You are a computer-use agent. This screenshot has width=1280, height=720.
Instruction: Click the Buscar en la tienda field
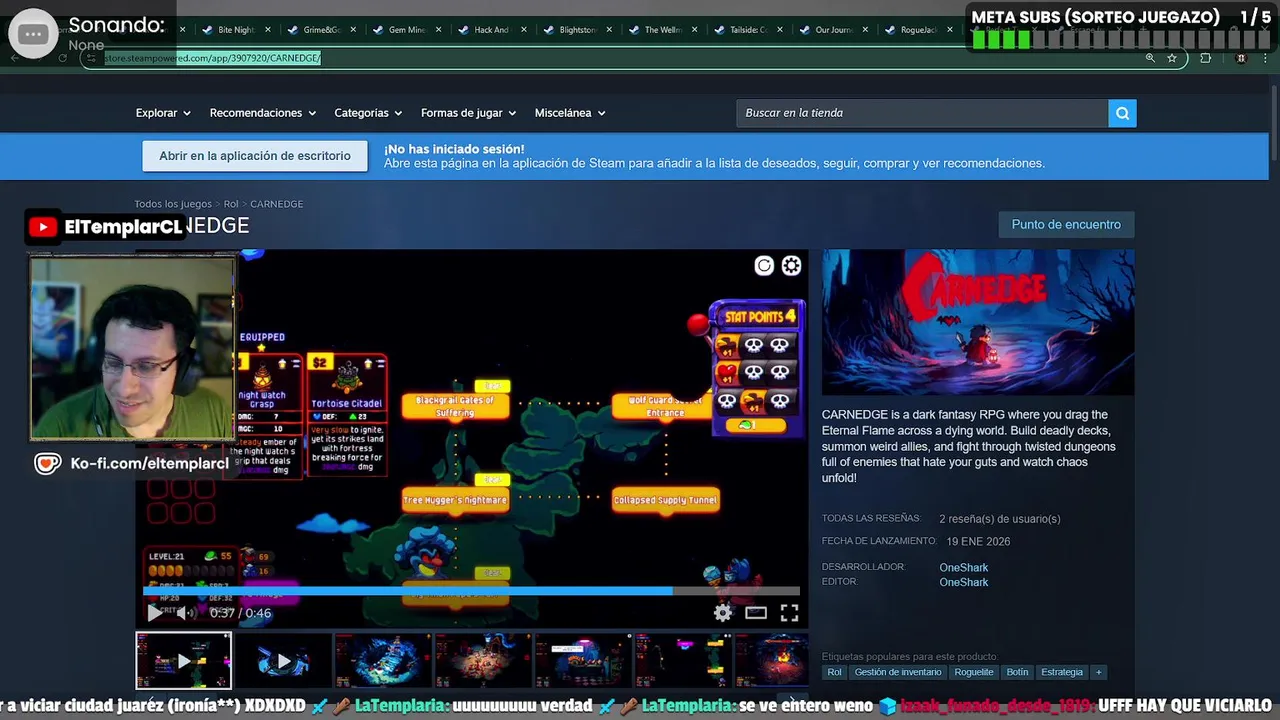[x=922, y=113]
